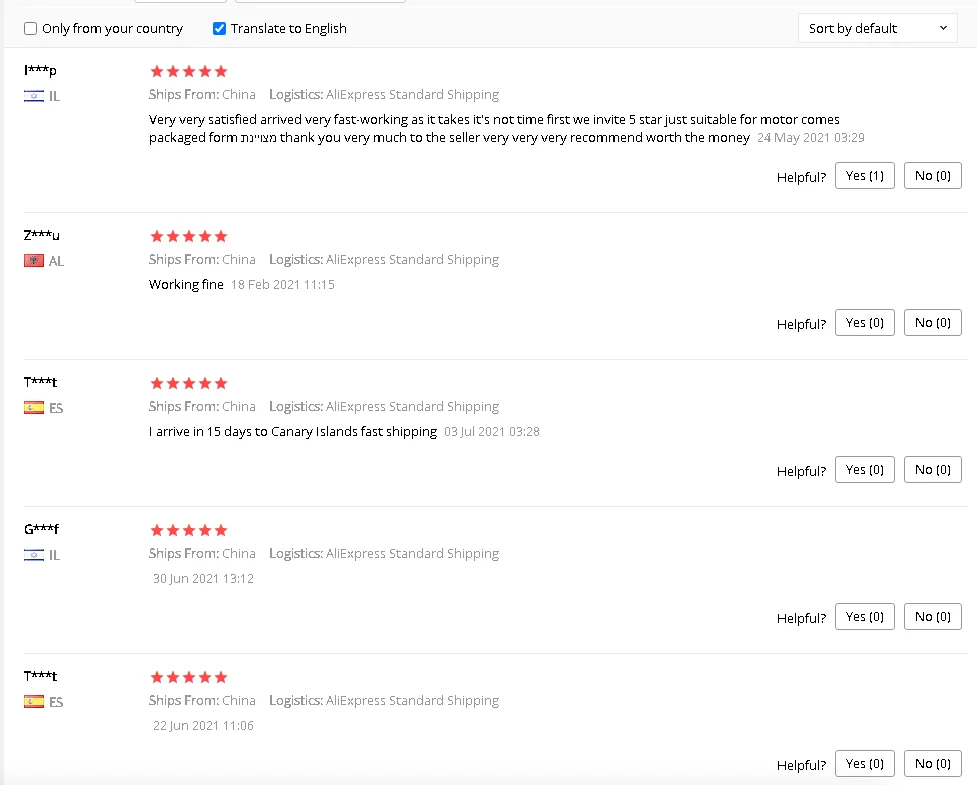Click star rating on Working fine review
977x785 pixels.
(x=189, y=236)
